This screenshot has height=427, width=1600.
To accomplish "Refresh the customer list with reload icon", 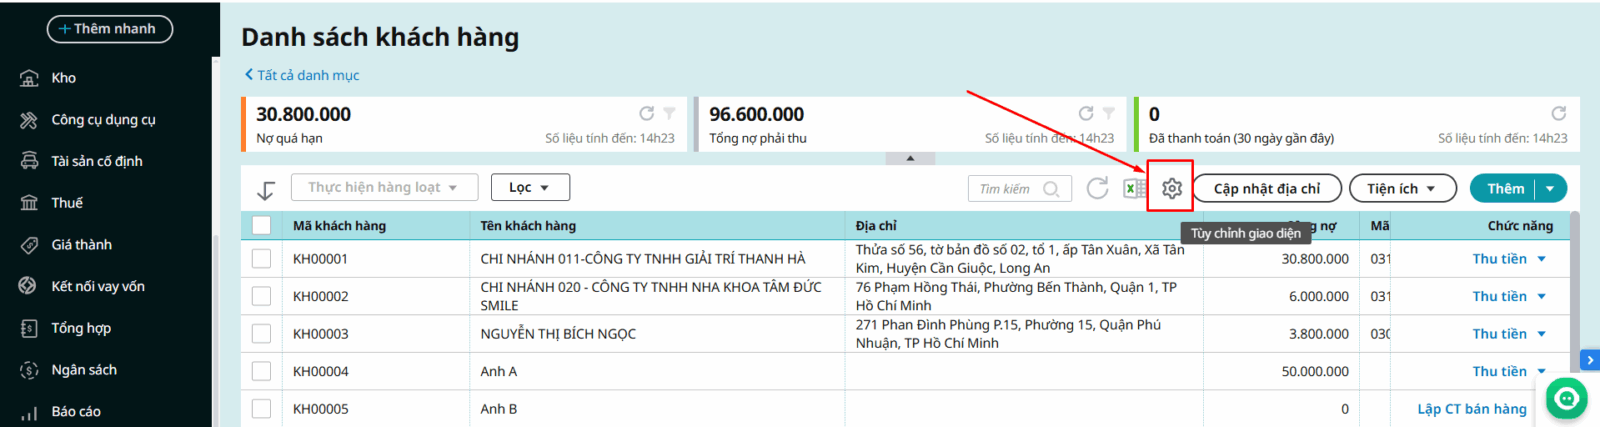I will pos(1097,188).
